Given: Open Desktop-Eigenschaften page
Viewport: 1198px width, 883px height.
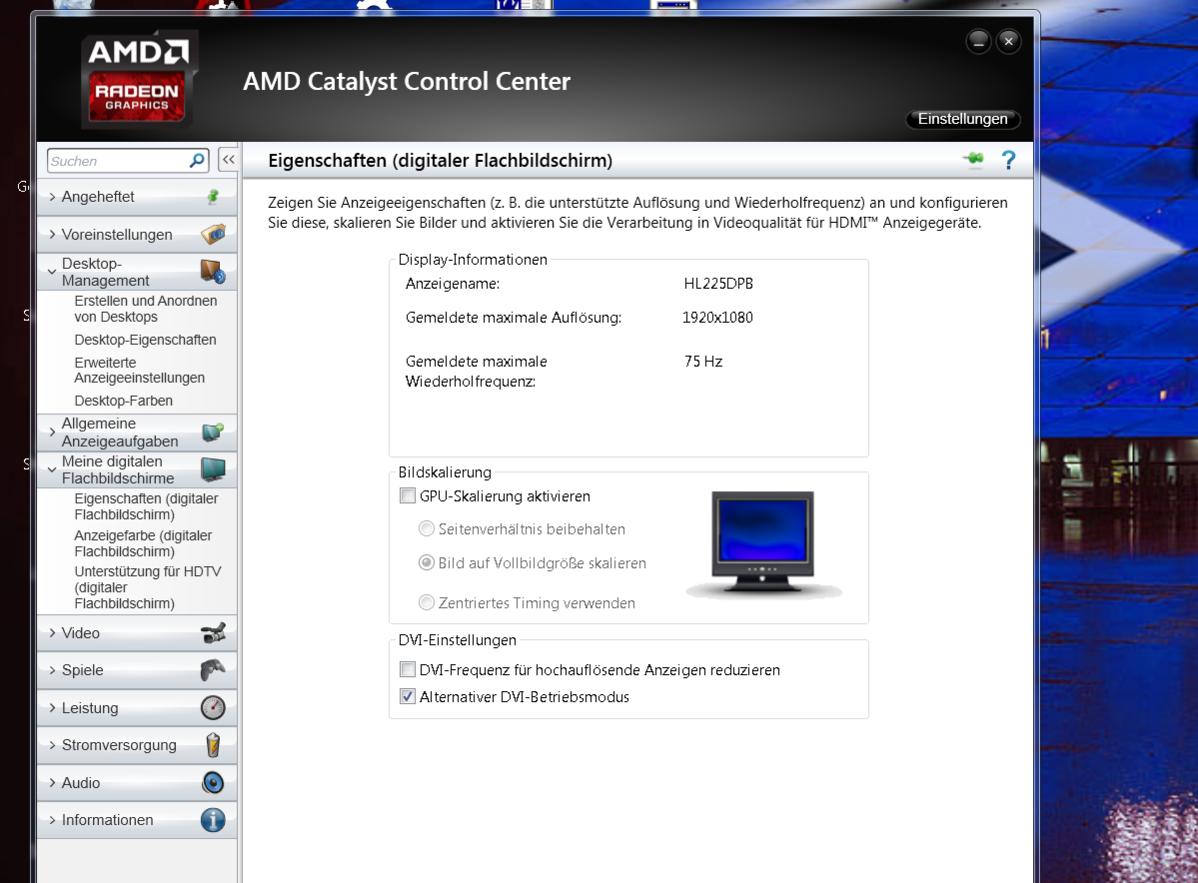Looking at the screenshot, I should [145, 340].
